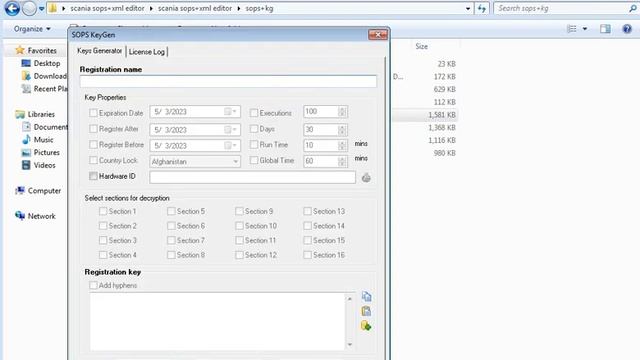This screenshot has width=640, height=360.
Task: Select Network in navigation pane
Action: point(36,216)
